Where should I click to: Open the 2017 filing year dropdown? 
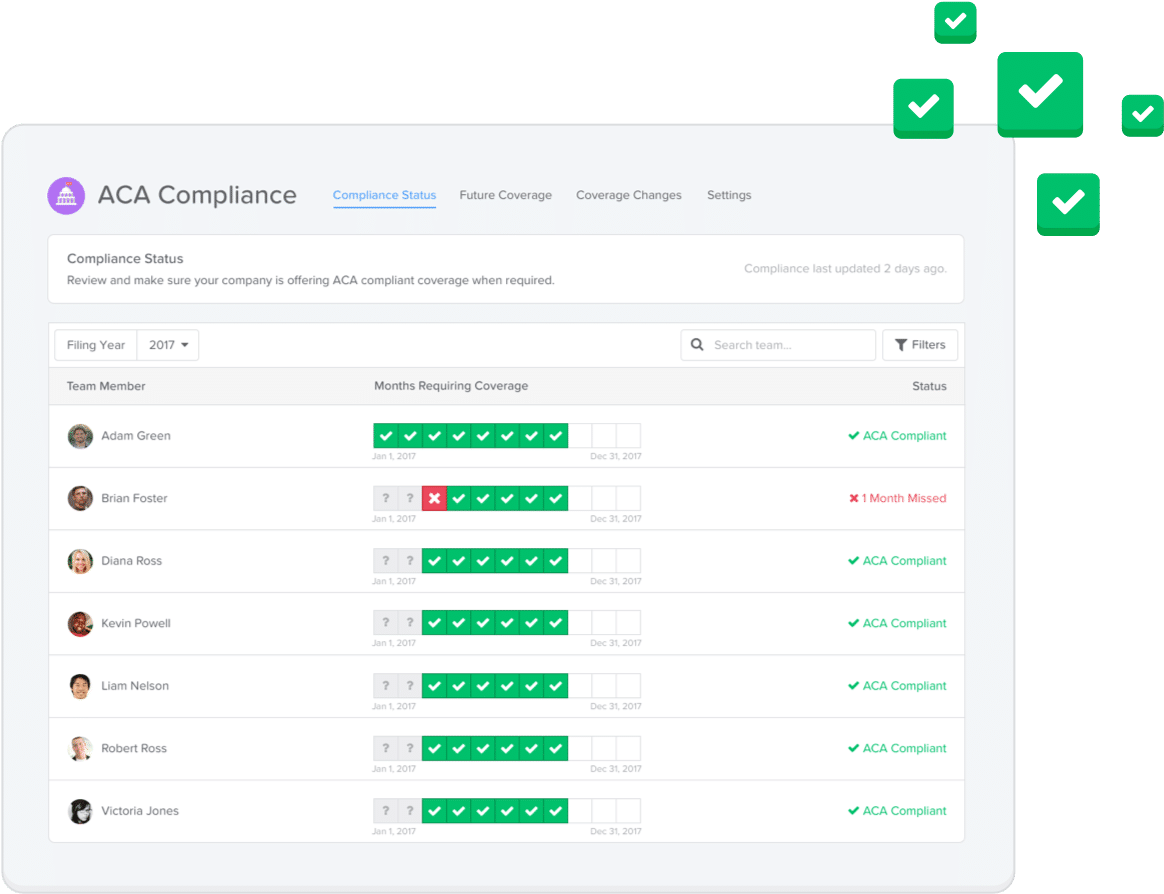tap(169, 345)
